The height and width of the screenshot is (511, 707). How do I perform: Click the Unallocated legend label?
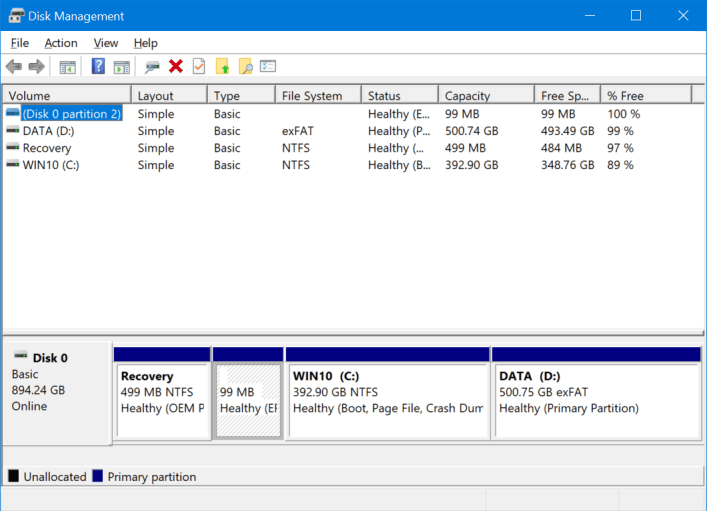tap(55, 477)
